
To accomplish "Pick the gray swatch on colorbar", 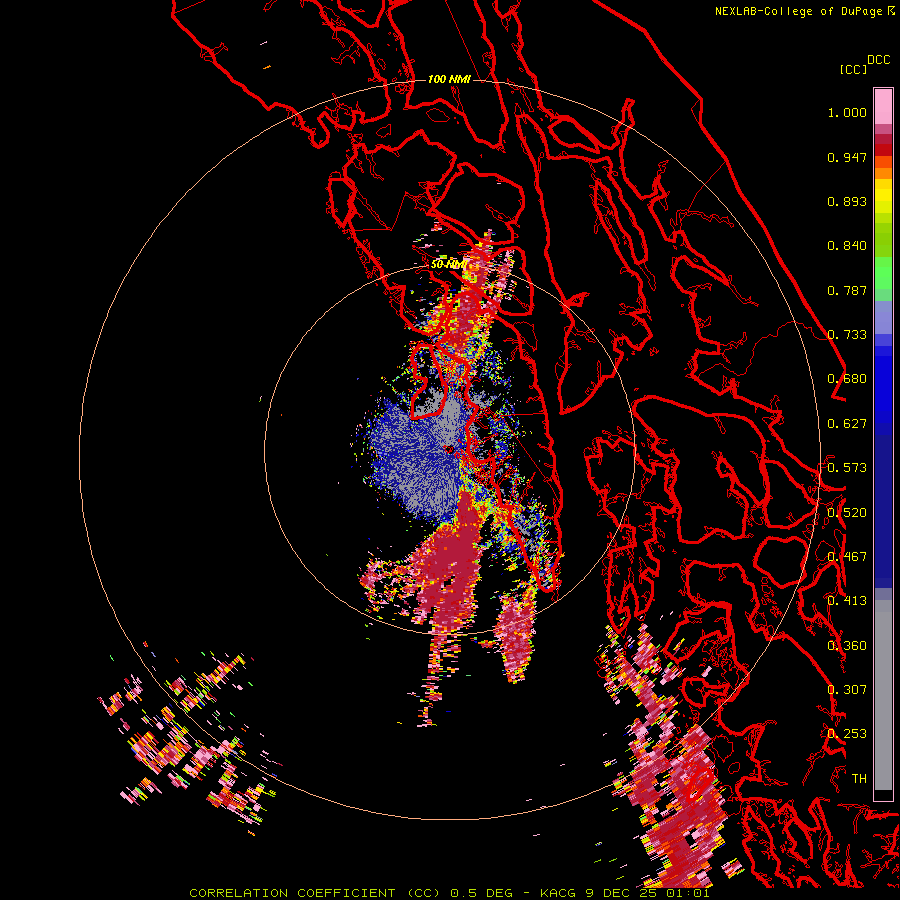I will coord(883,695).
